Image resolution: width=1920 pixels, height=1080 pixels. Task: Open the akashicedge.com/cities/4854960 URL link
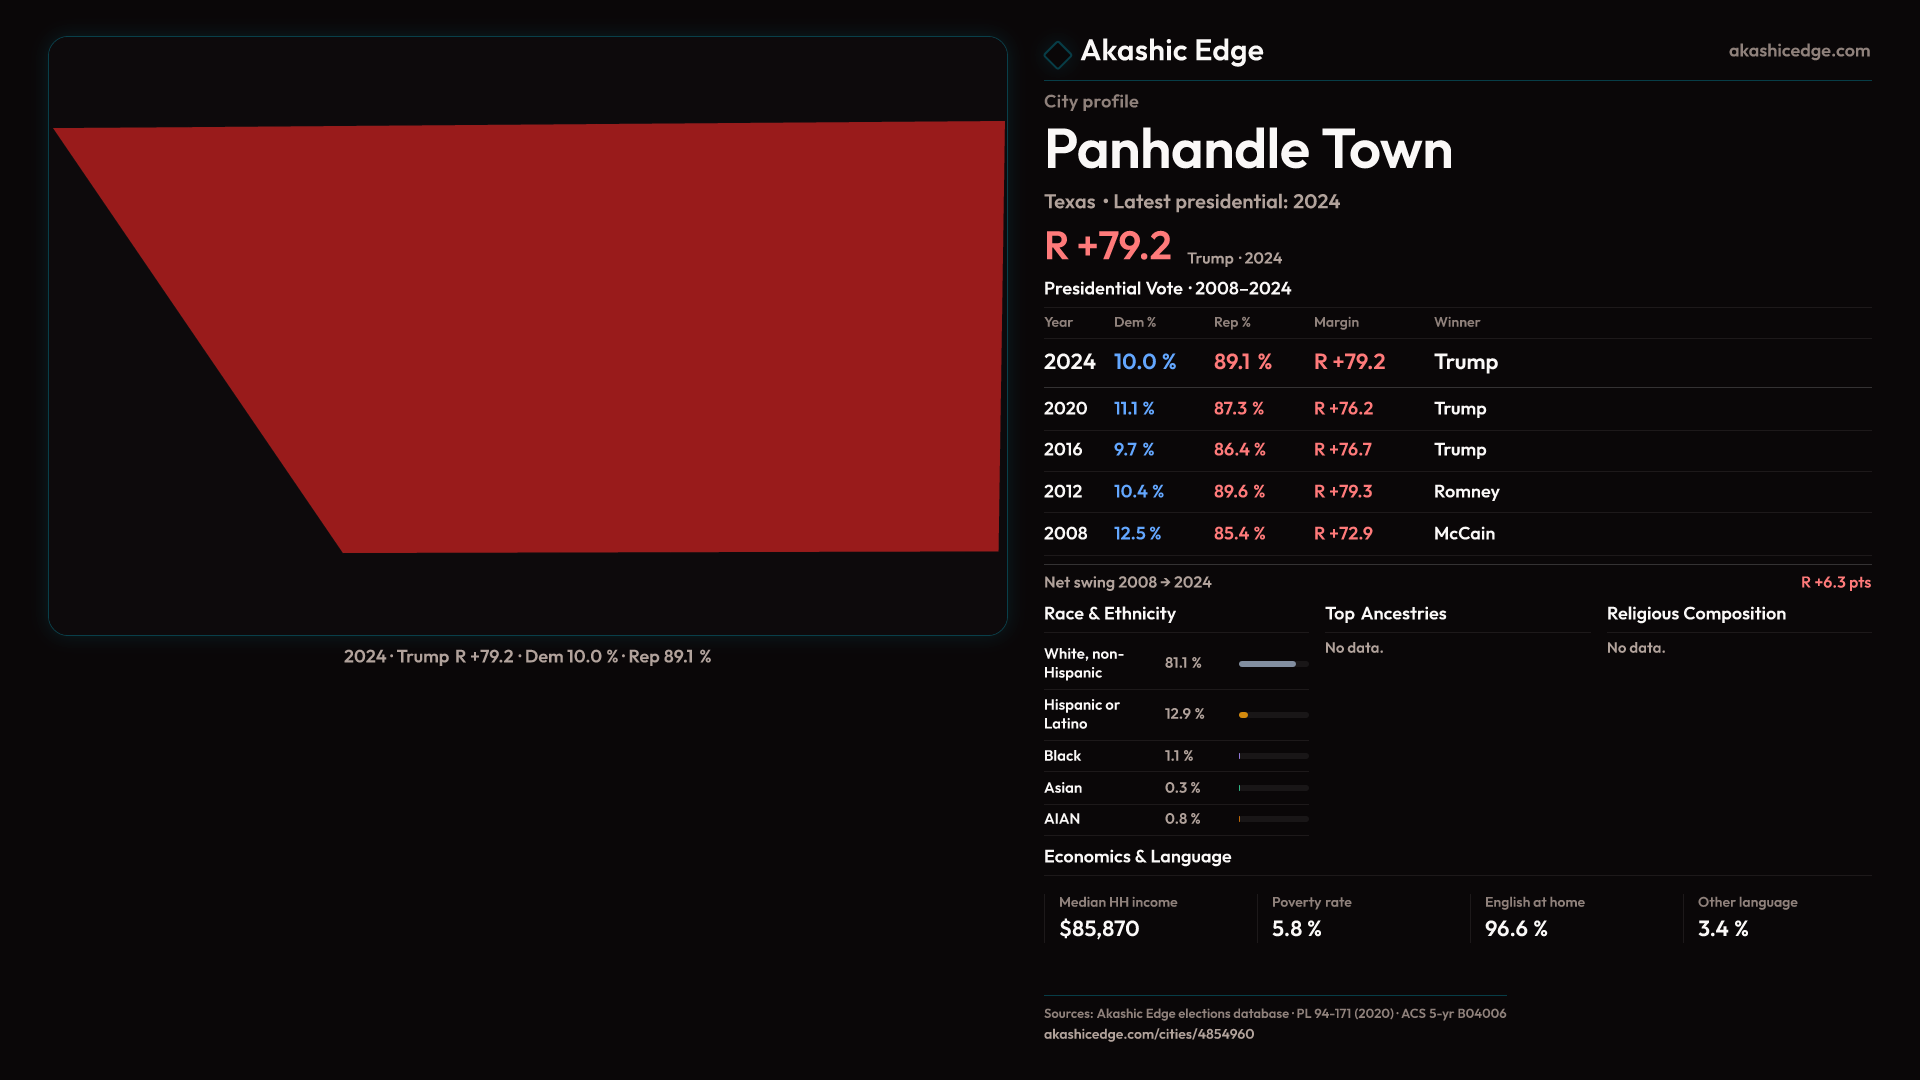click(x=1148, y=1034)
